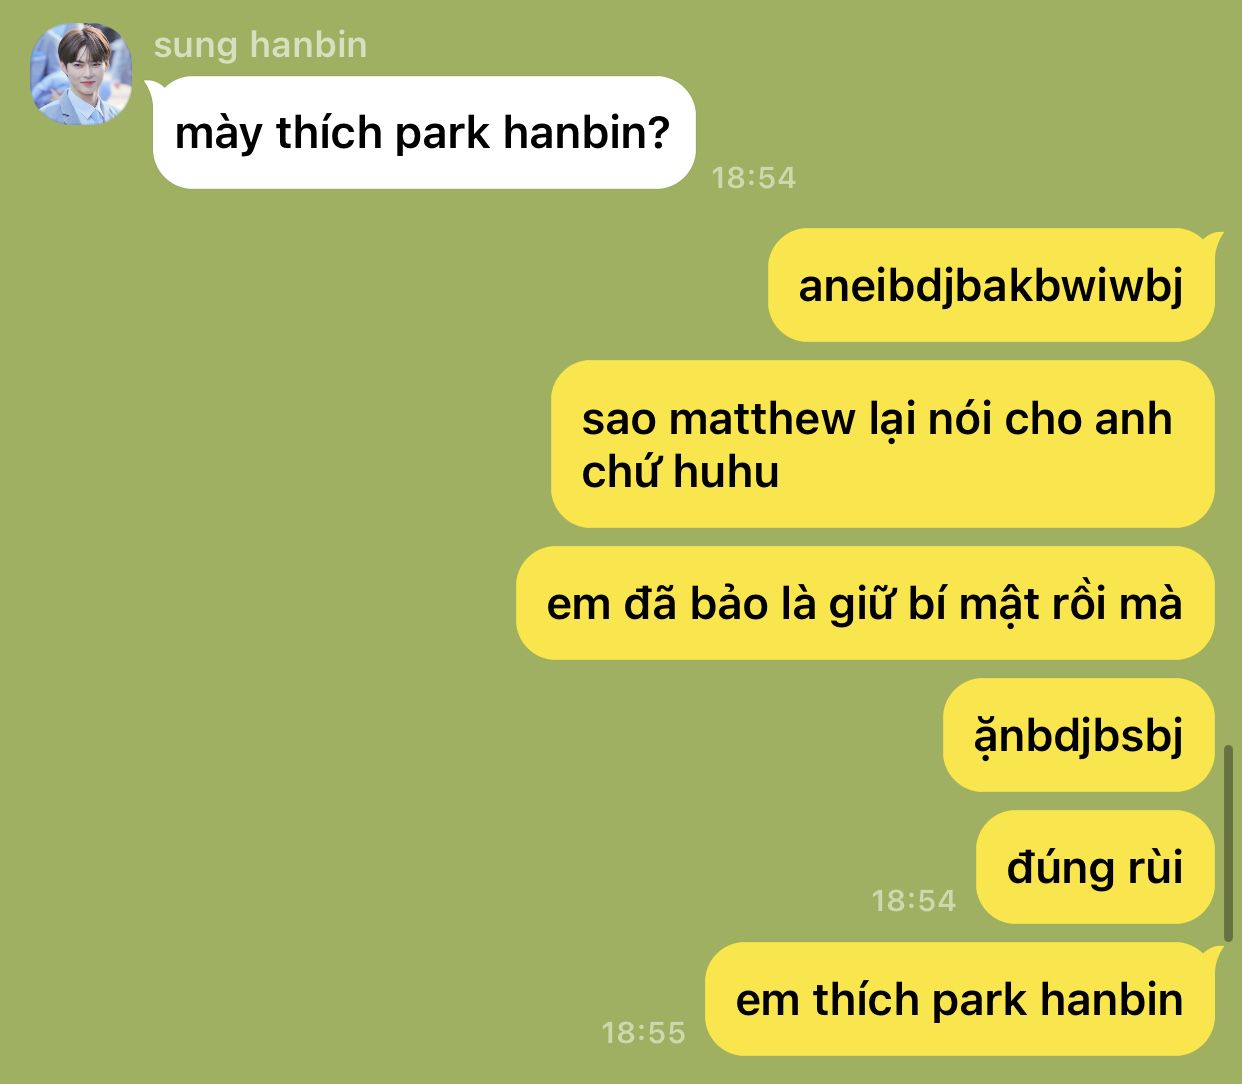
Task: Tap the 'em thích park hanbin' message bubble
Action: coord(959,999)
